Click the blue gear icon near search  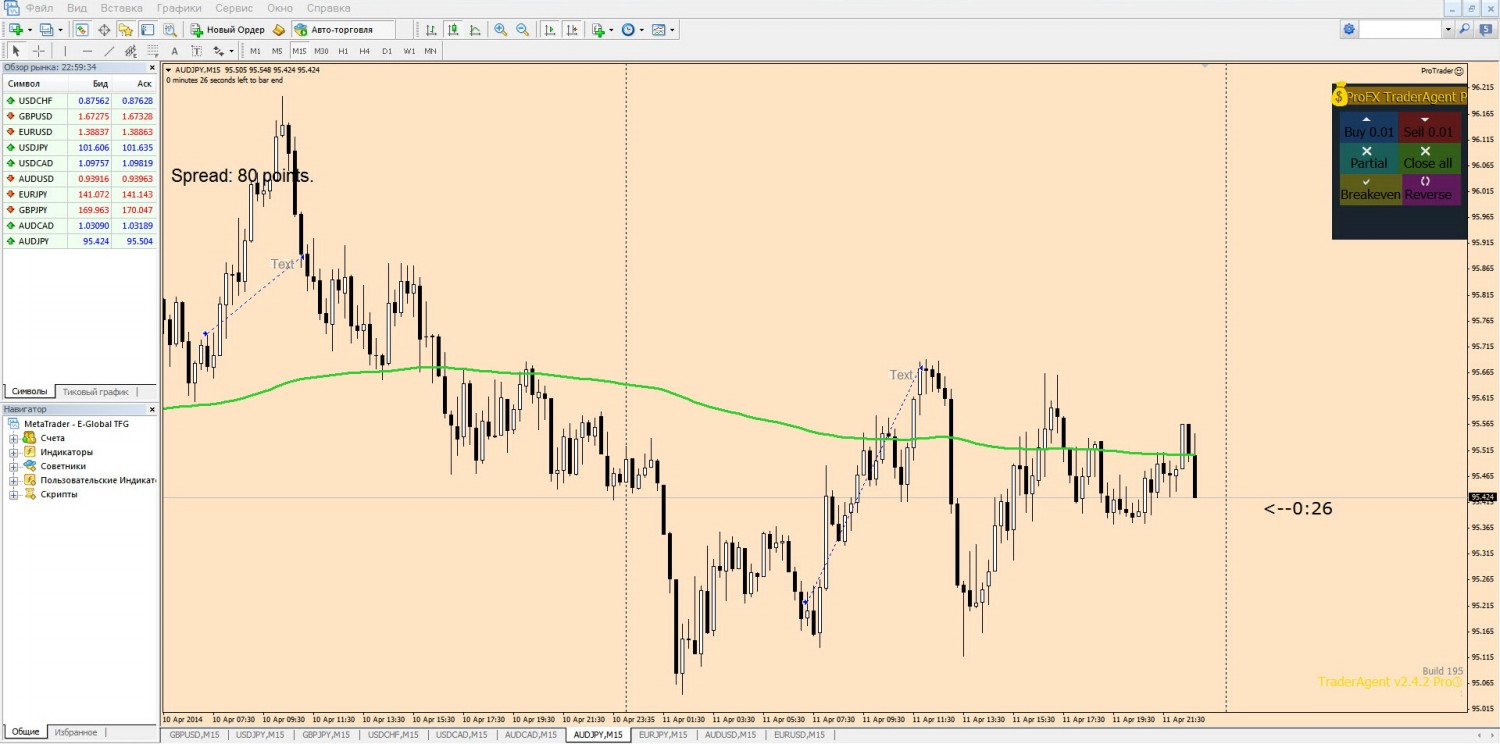[x=1350, y=30]
